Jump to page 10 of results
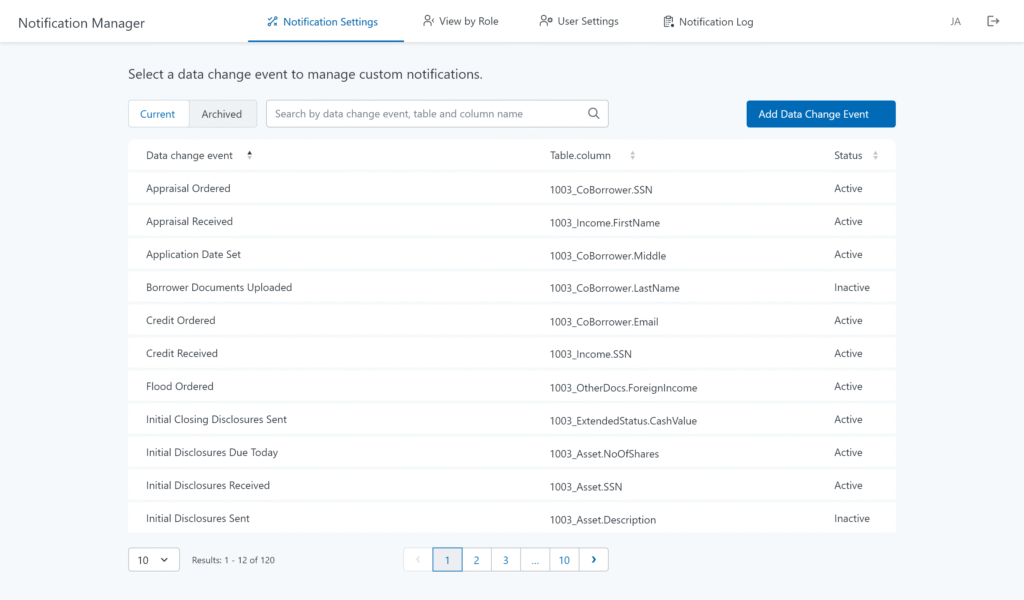This screenshot has width=1024, height=600. tap(564, 560)
